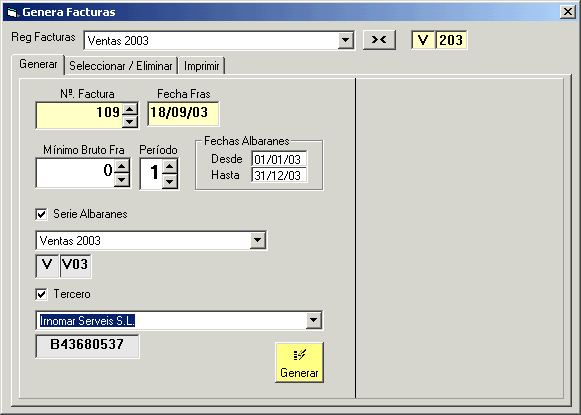Switch to Seleccionar / Eliminar tab
This screenshot has height=415, width=581.
[121, 66]
